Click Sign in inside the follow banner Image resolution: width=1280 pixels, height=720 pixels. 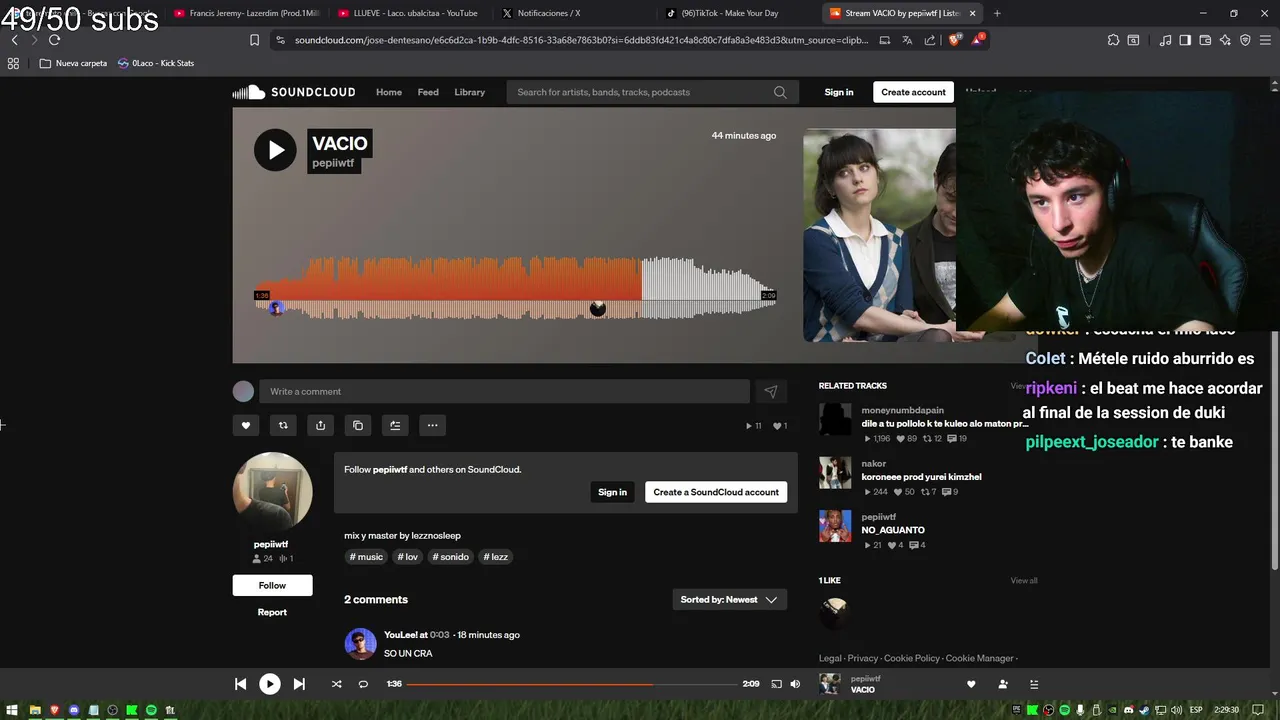[612, 492]
